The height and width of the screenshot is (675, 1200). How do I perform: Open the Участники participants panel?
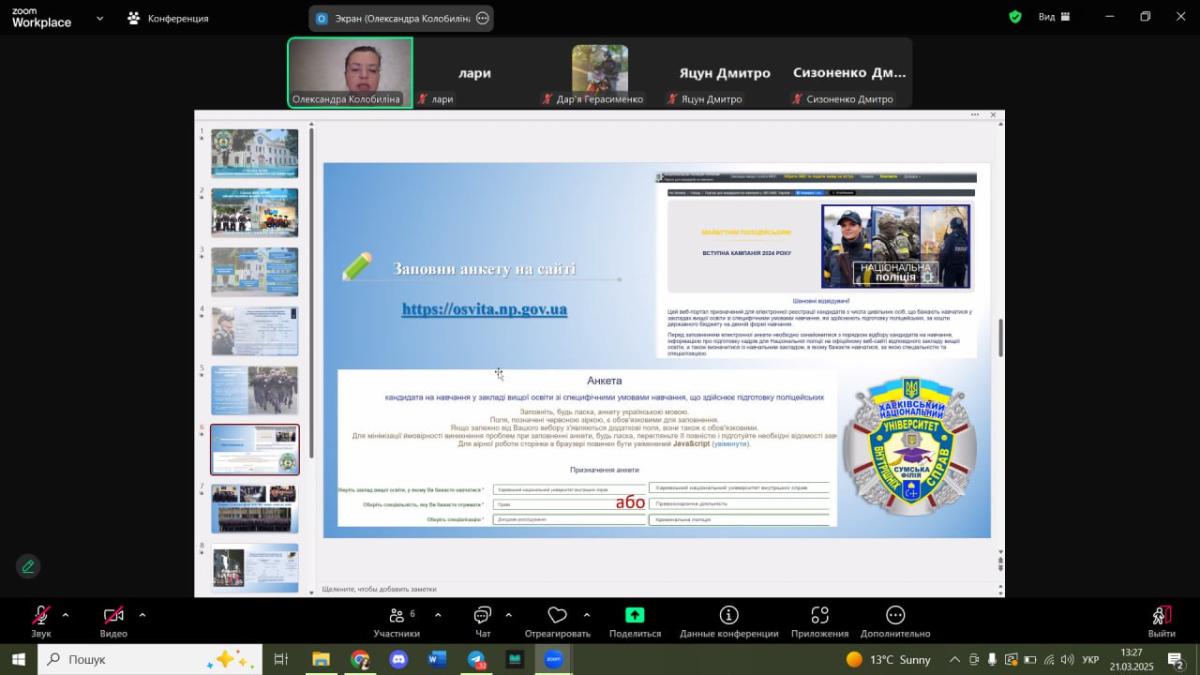pos(397,620)
